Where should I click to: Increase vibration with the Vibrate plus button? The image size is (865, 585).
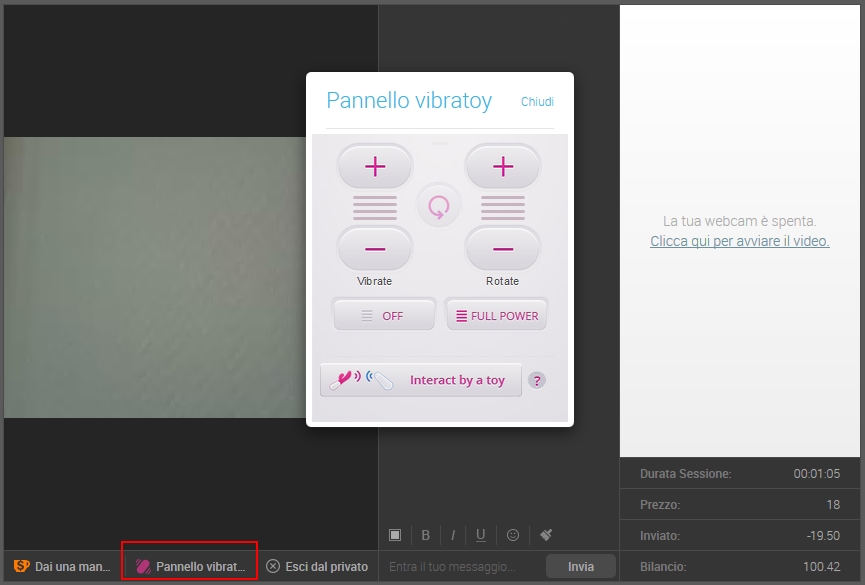click(x=375, y=167)
